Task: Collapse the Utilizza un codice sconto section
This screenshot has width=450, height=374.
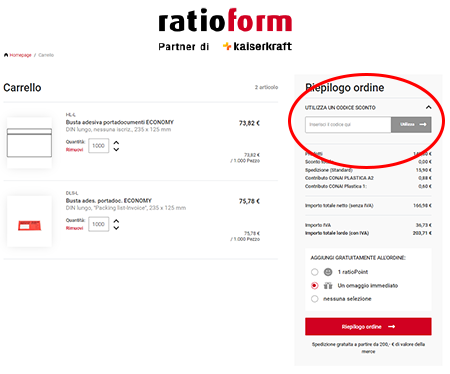Action: 428,107
